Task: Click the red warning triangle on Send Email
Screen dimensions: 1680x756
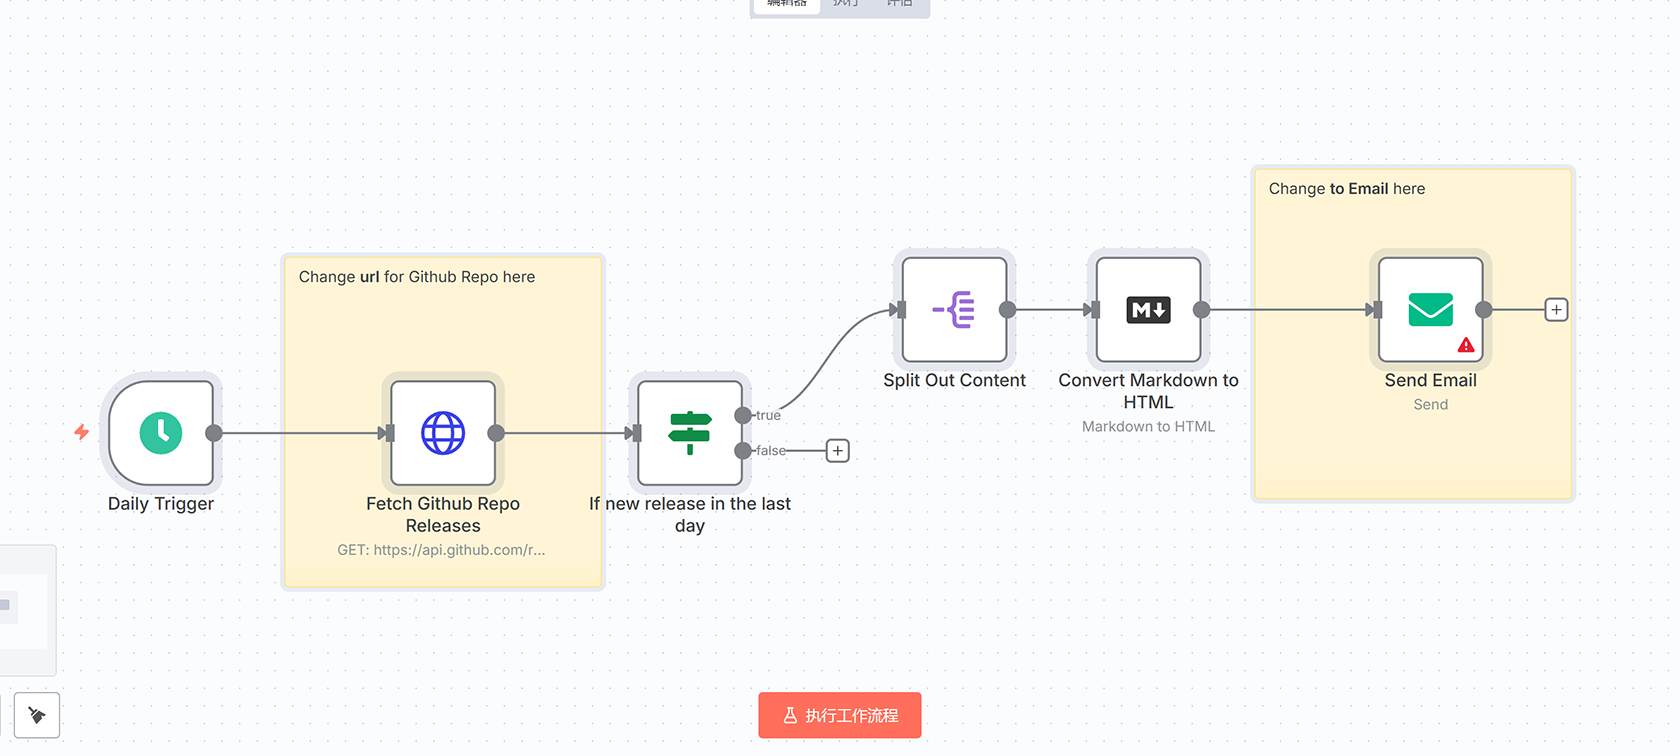Action: 1466,345
